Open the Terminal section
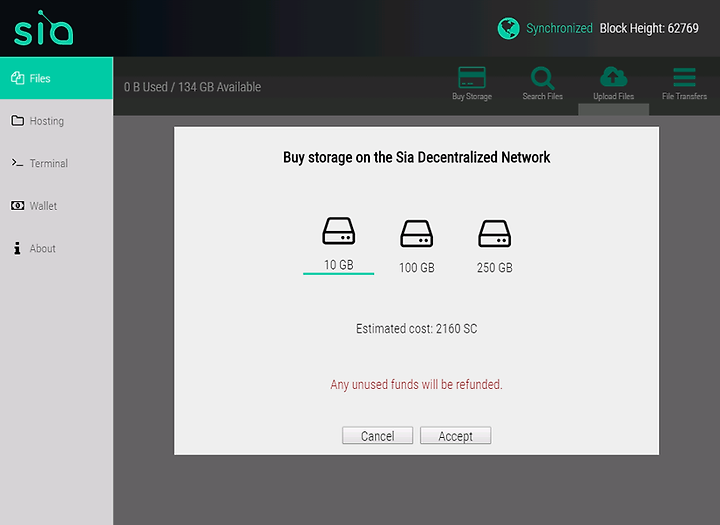The height and width of the screenshot is (525, 720). coord(56,163)
